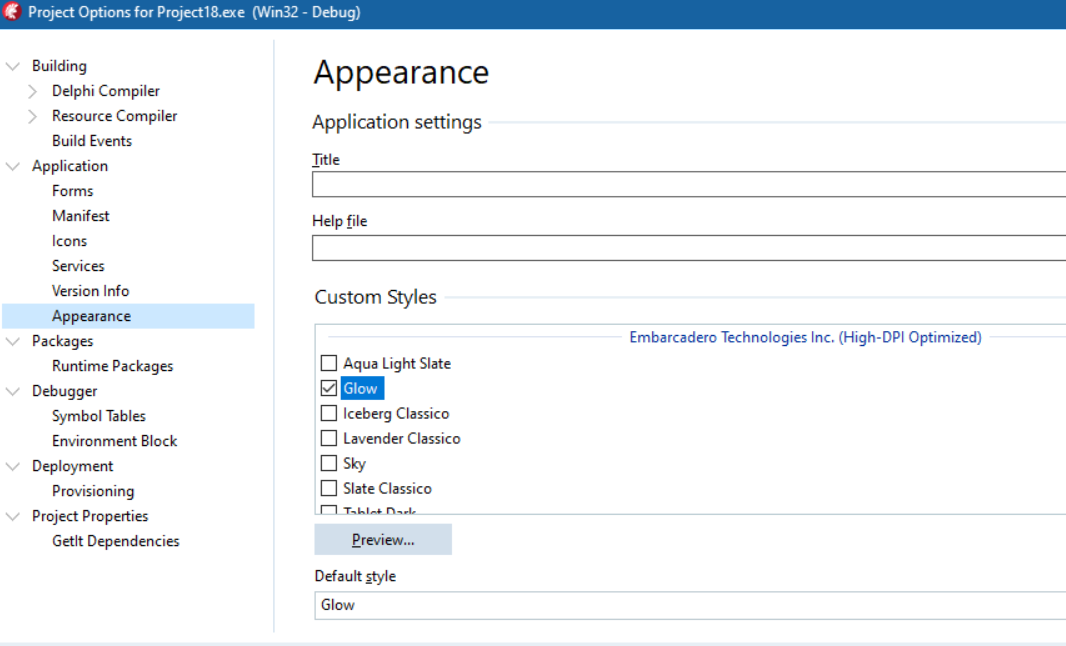Collapse the Packages tree node

[x=12, y=341]
